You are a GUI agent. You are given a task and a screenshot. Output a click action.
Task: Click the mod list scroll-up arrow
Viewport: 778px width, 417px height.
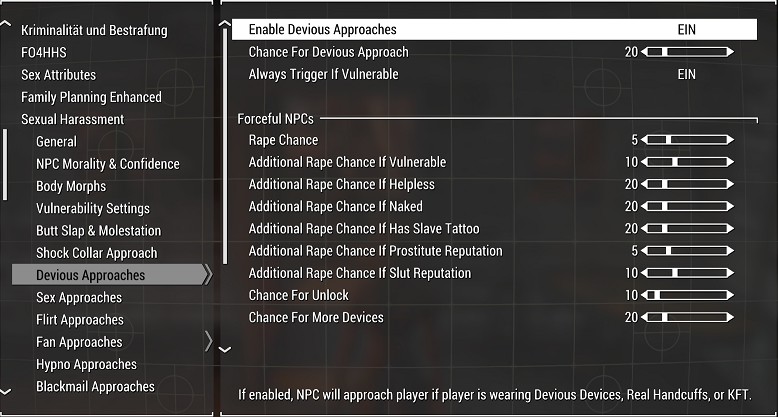5,23
